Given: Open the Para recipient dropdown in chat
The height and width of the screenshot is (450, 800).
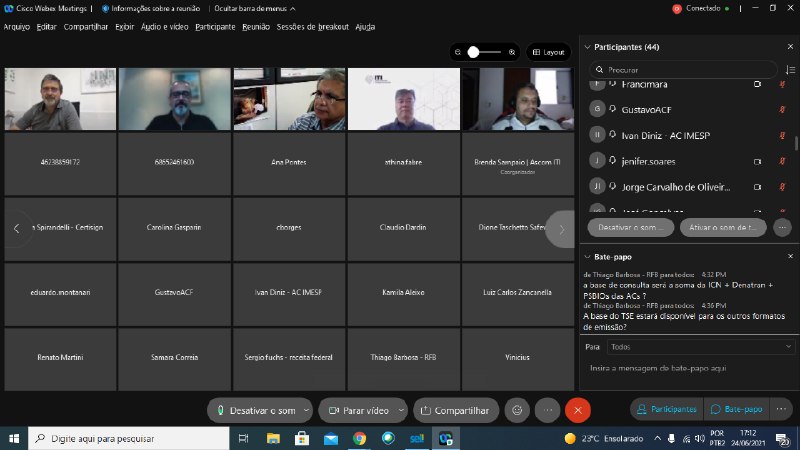Looking at the screenshot, I should (x=700, y=347).
